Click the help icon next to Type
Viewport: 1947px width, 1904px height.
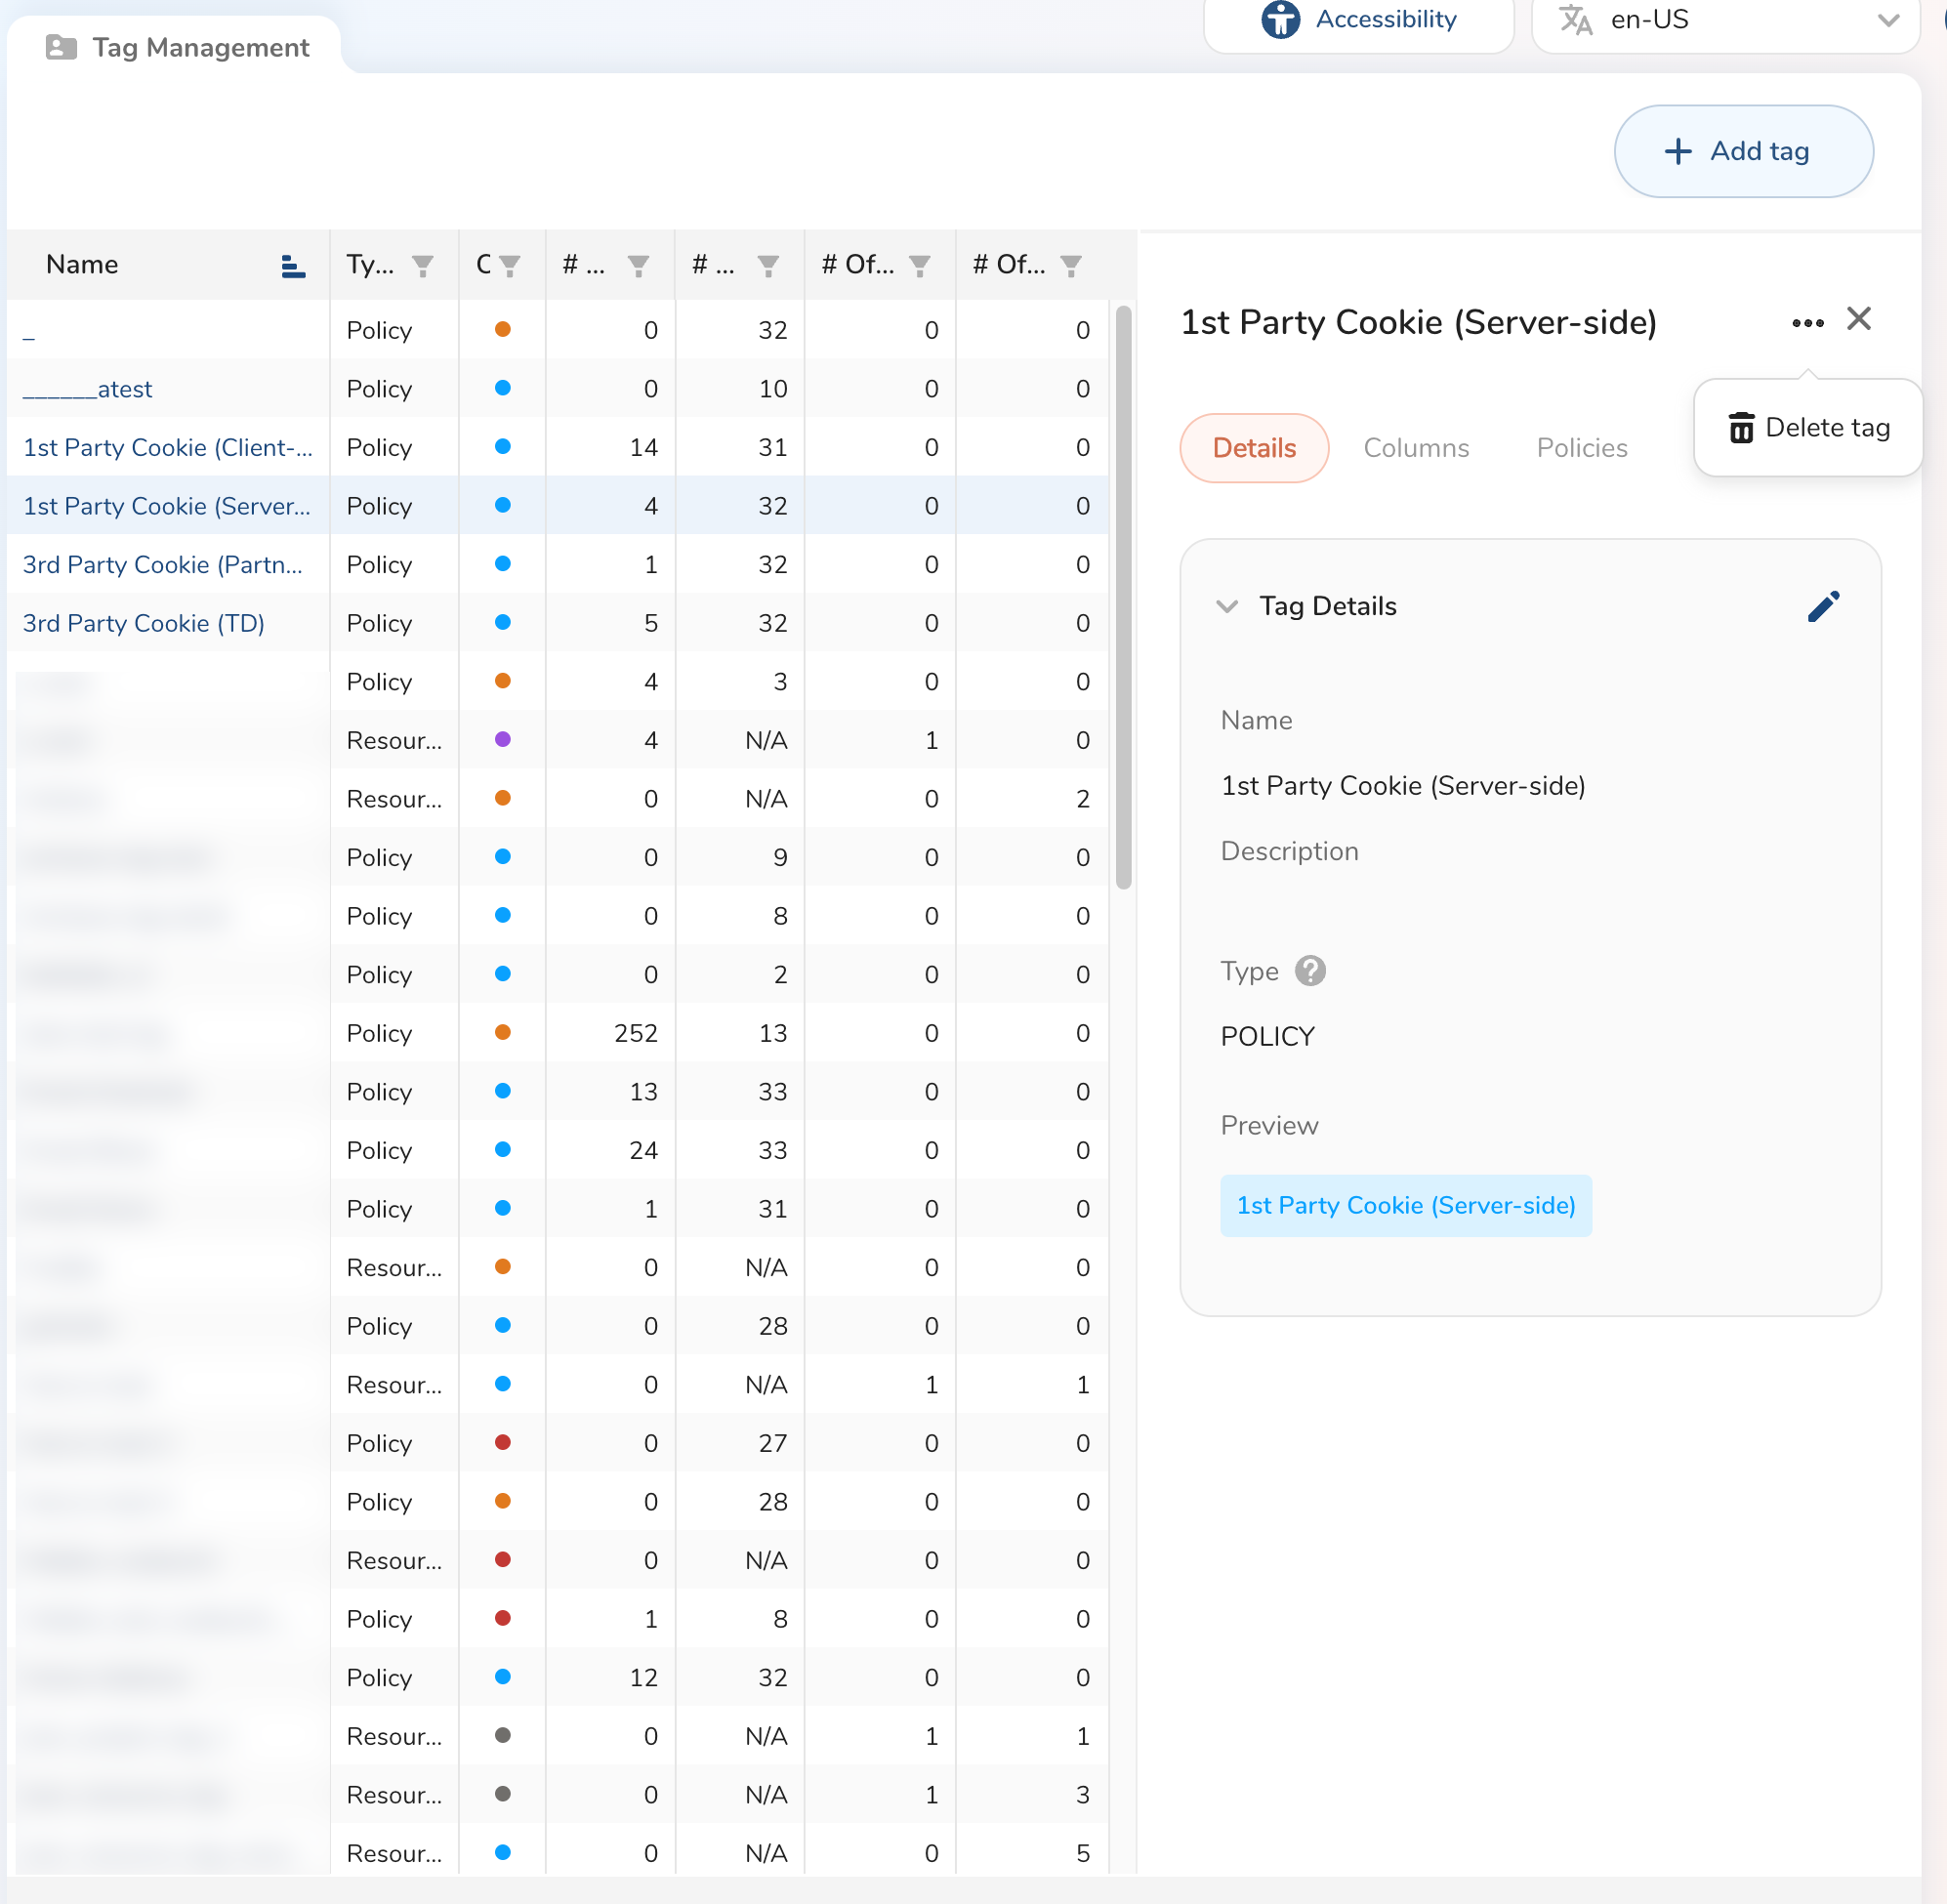click(x=1309, y=971)
